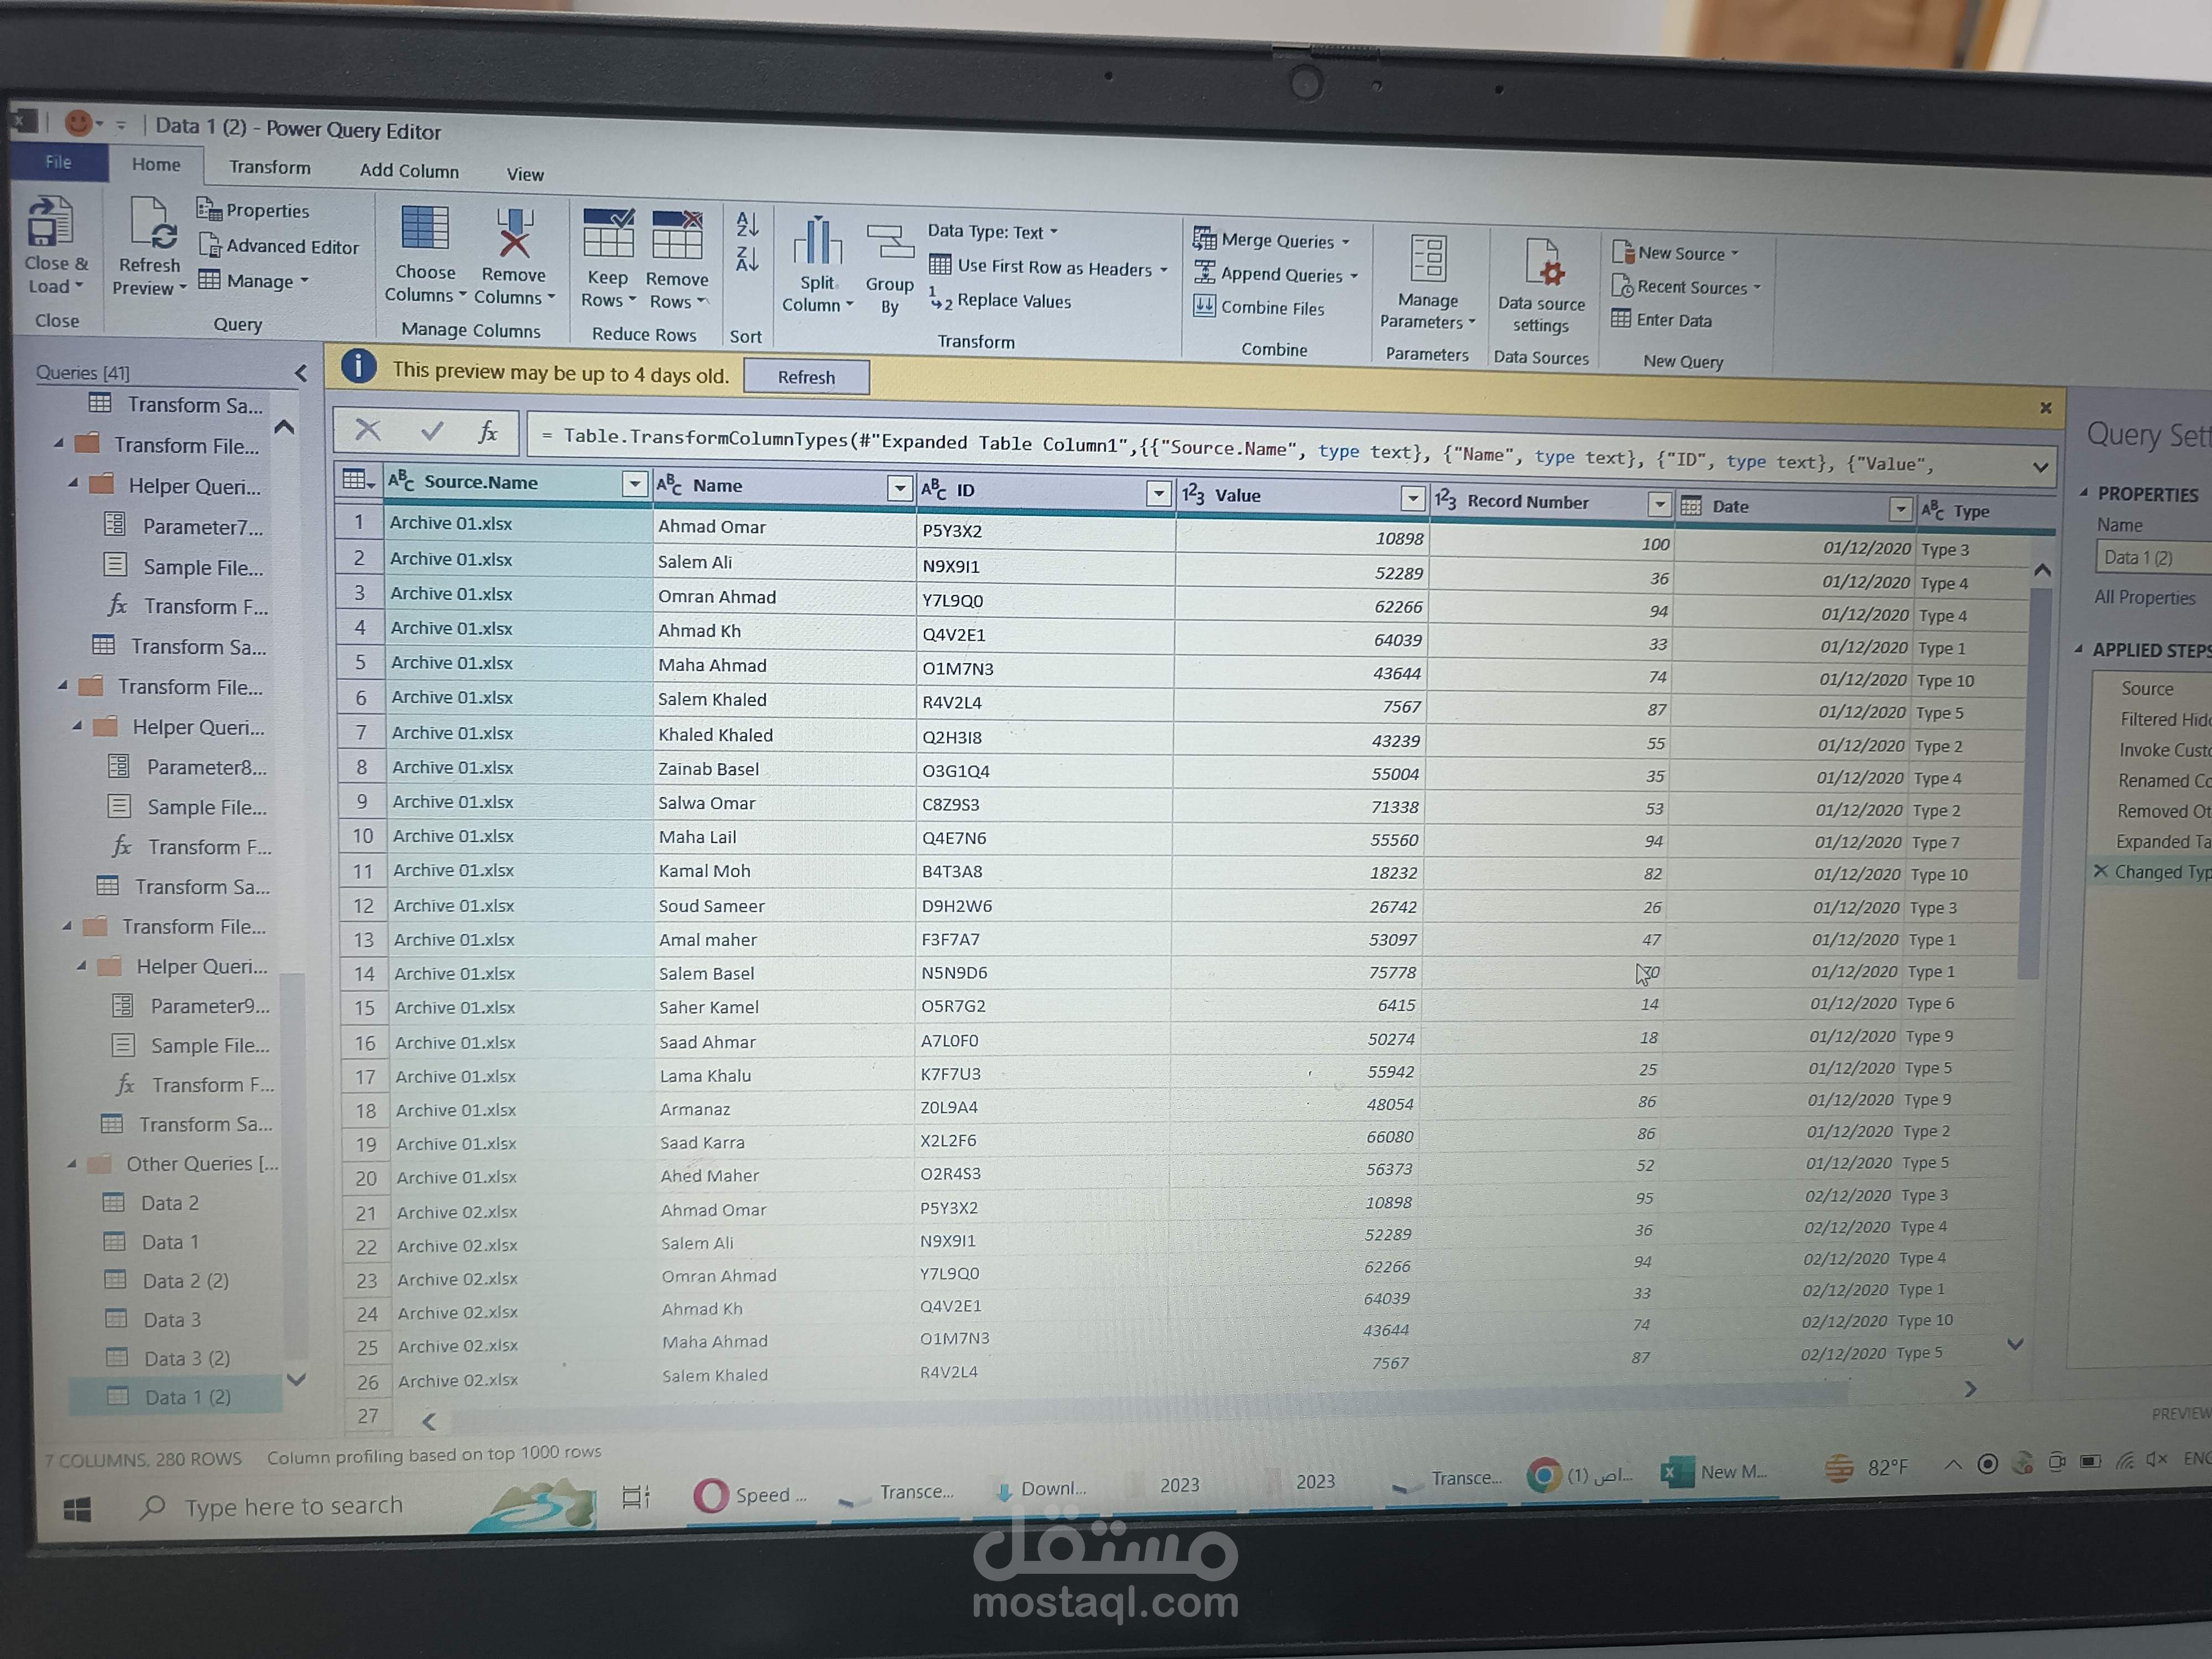Sort ascending with the A-Z icon
Image resolution: width=2212 pixels, height=1659 pixels.
point(747,224)
